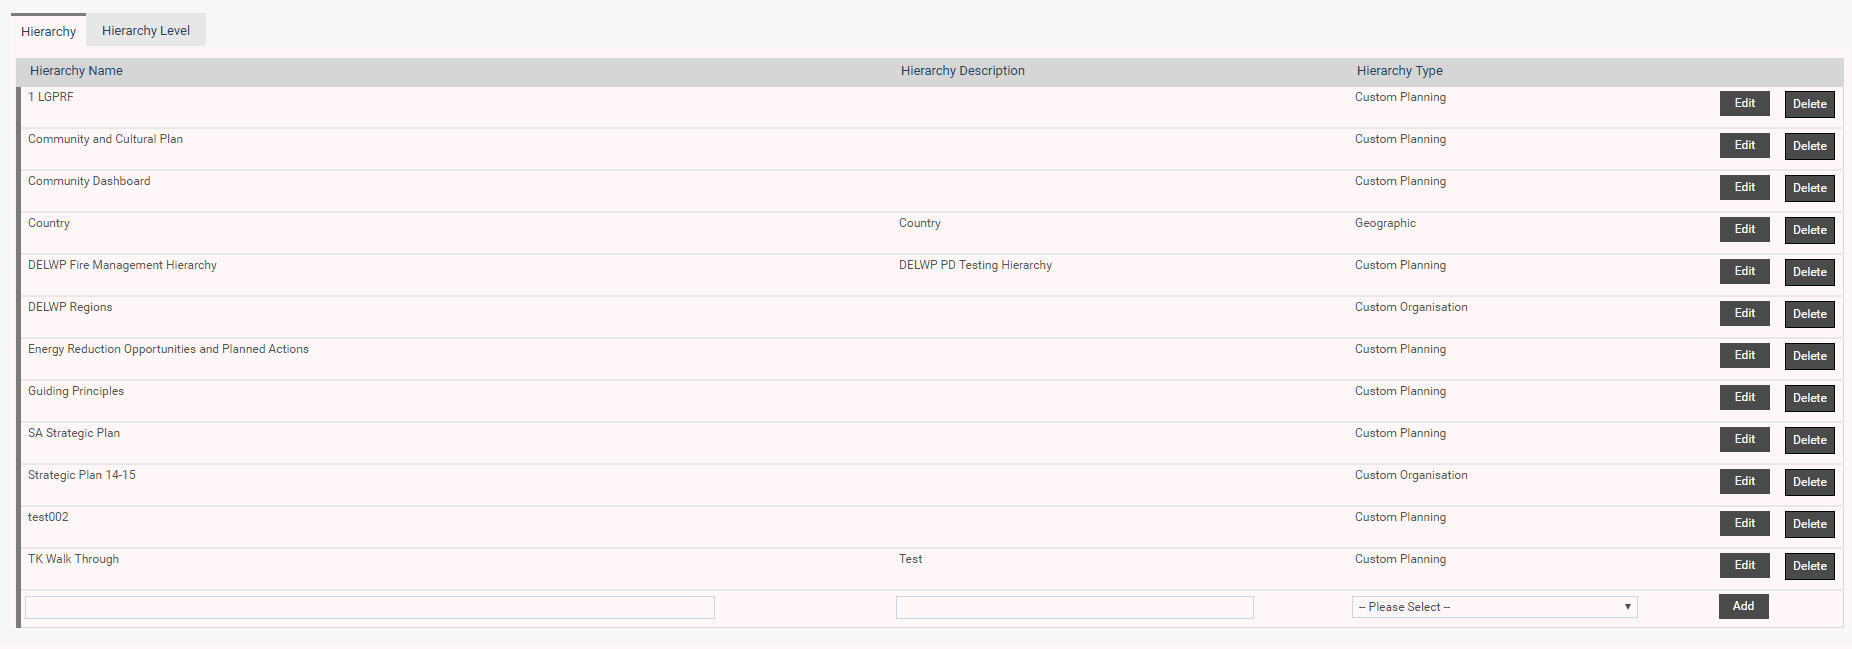Edit the Community and Cultural Plan row
Screen dimensions: 1852x649
tap(1745, 146)
